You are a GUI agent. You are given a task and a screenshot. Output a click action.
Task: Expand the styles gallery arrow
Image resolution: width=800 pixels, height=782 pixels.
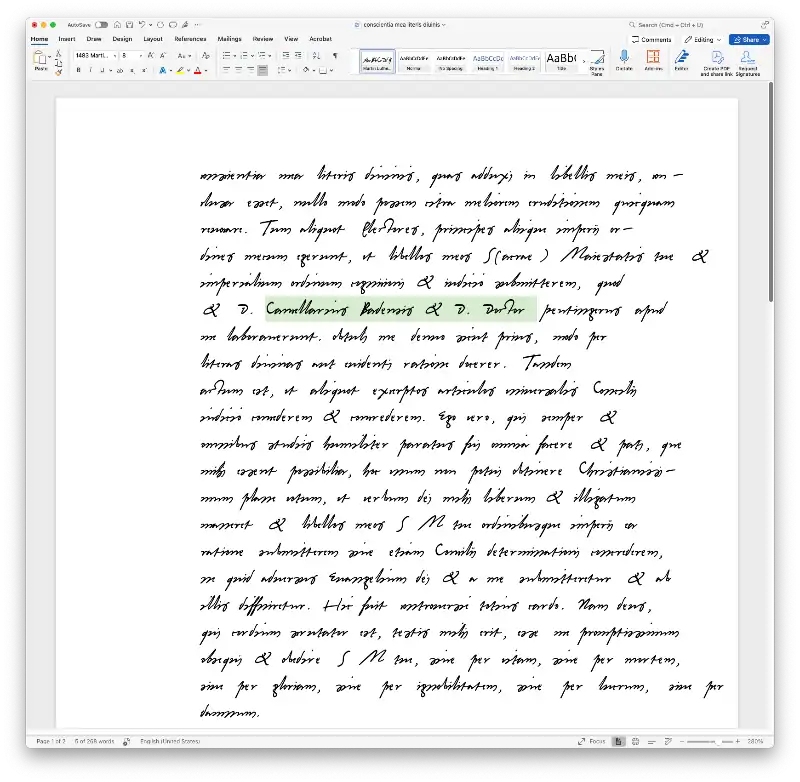coord(584,61)
